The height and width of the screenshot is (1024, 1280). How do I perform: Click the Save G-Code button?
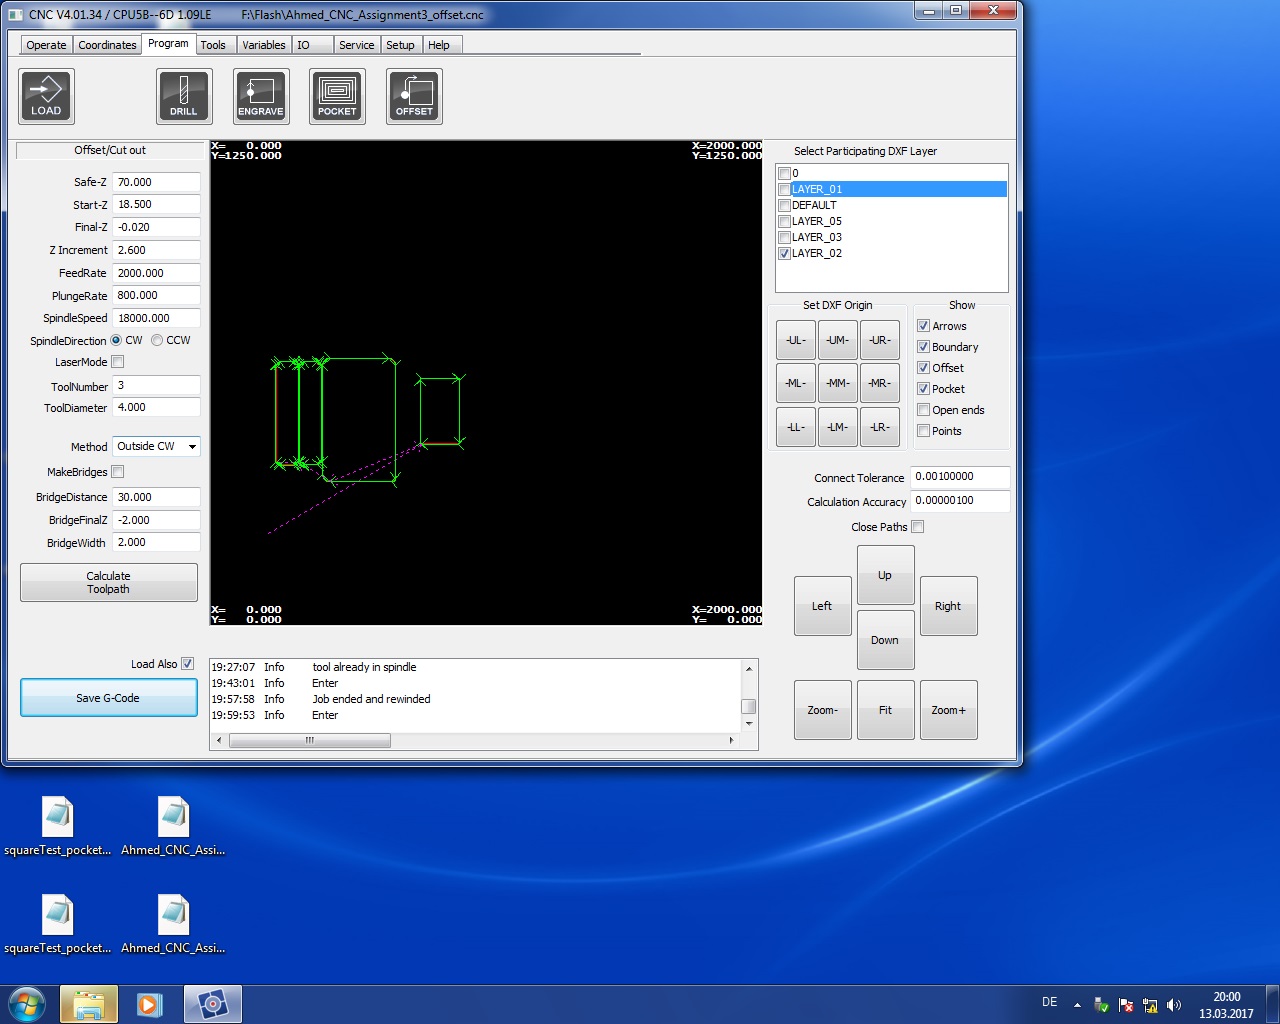tap(109, 698)
